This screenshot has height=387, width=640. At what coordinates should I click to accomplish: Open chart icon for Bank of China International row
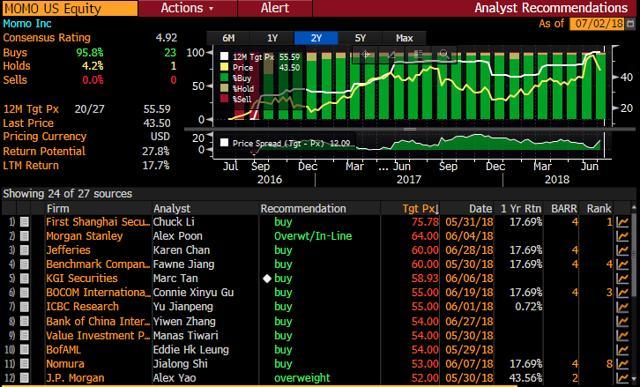tap(622, 322)
